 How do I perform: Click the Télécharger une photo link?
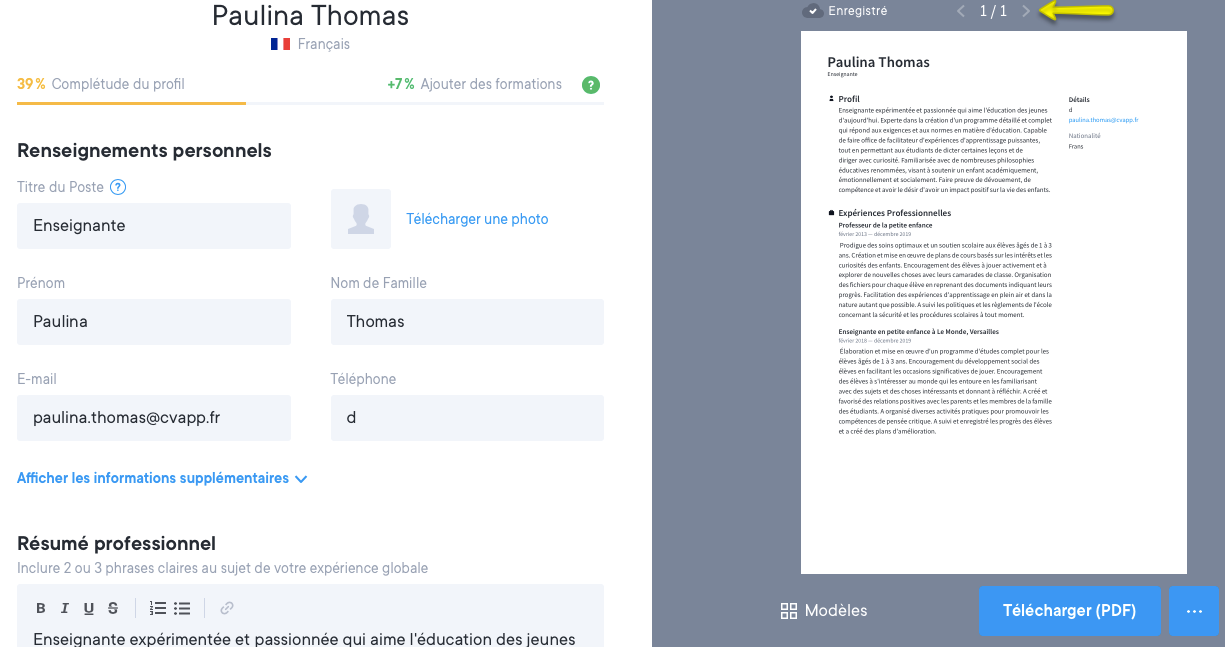coord(477,219)
